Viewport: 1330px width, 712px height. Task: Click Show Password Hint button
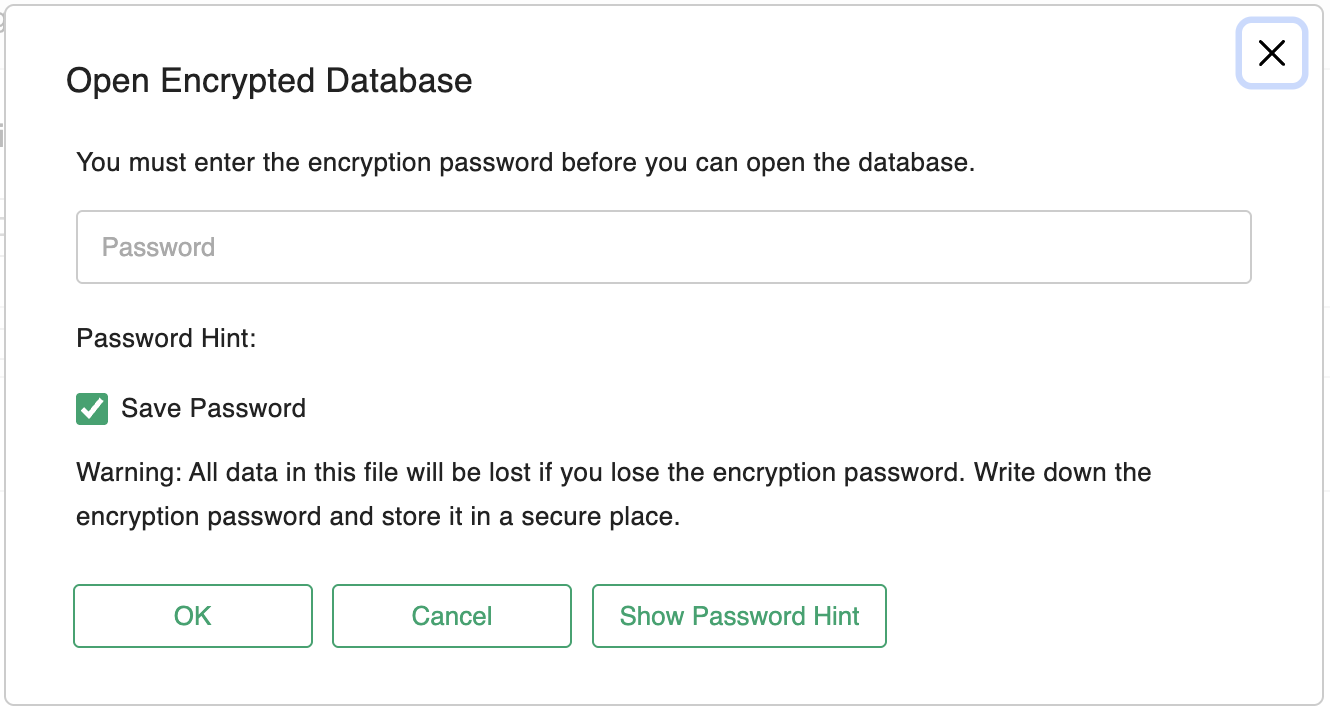739,616
